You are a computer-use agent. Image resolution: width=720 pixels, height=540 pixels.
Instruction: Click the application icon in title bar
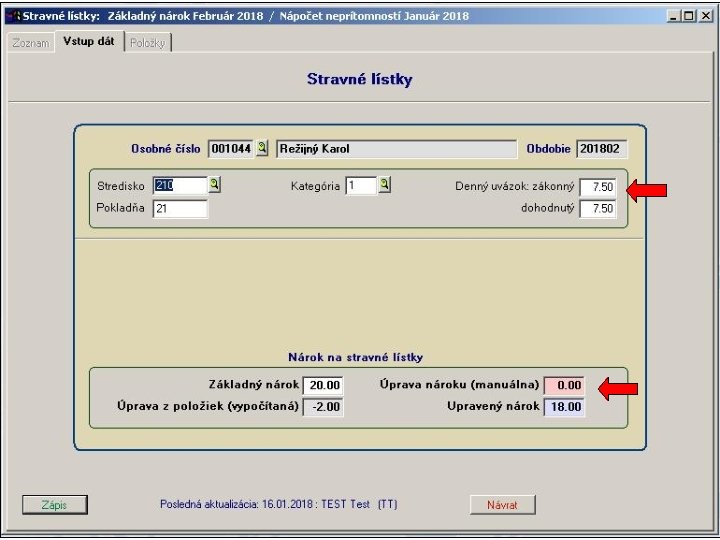[14, 16]
